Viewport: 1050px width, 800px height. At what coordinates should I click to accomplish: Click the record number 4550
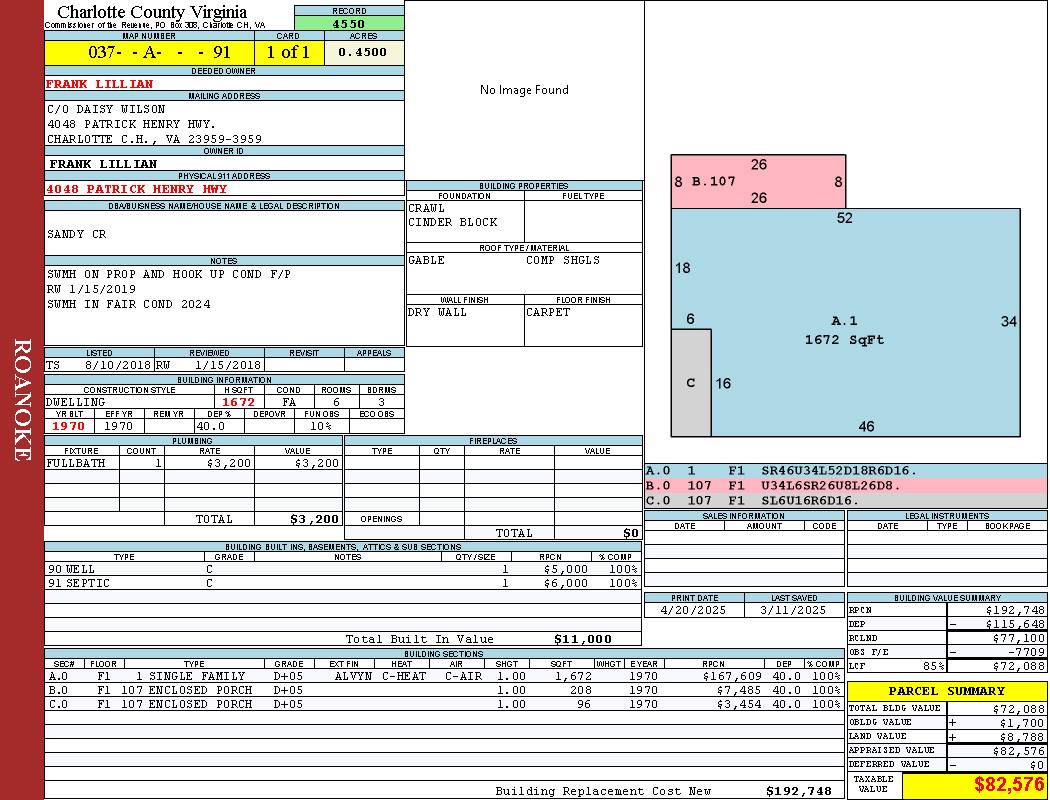pos(349,23)
